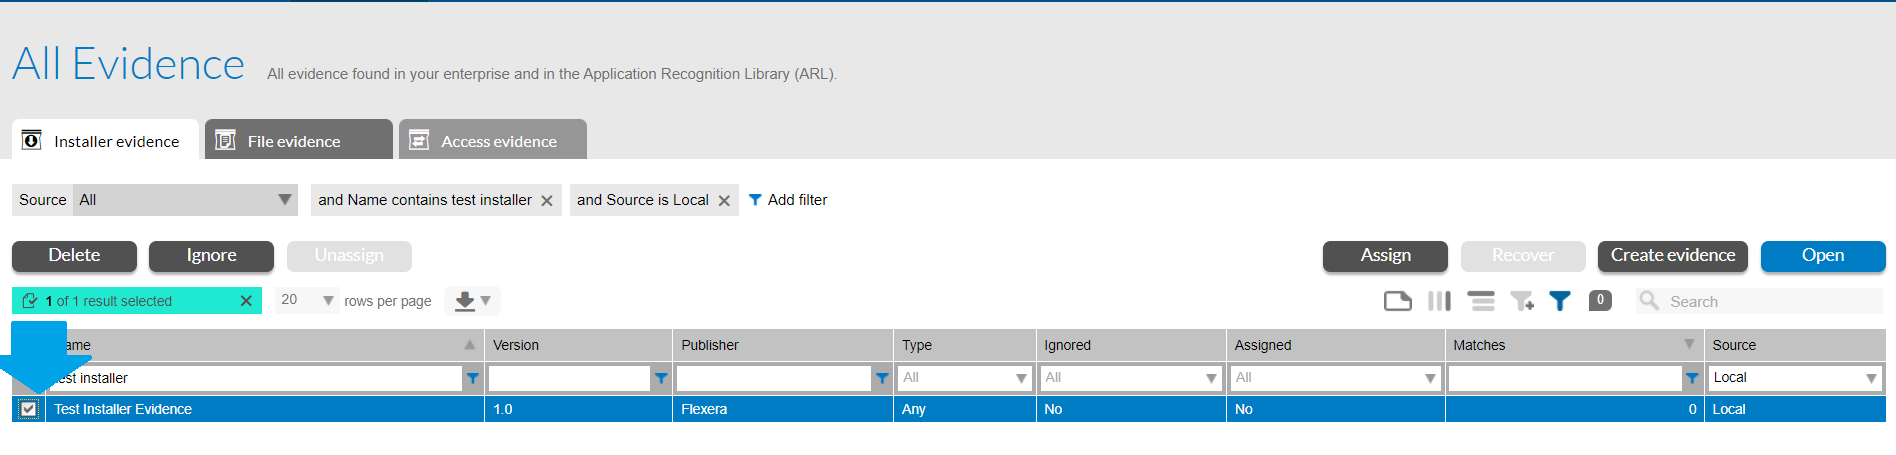Click the add advanced filter funnel-plus icon
The image size is (1896, 455).
point(1522,301)
